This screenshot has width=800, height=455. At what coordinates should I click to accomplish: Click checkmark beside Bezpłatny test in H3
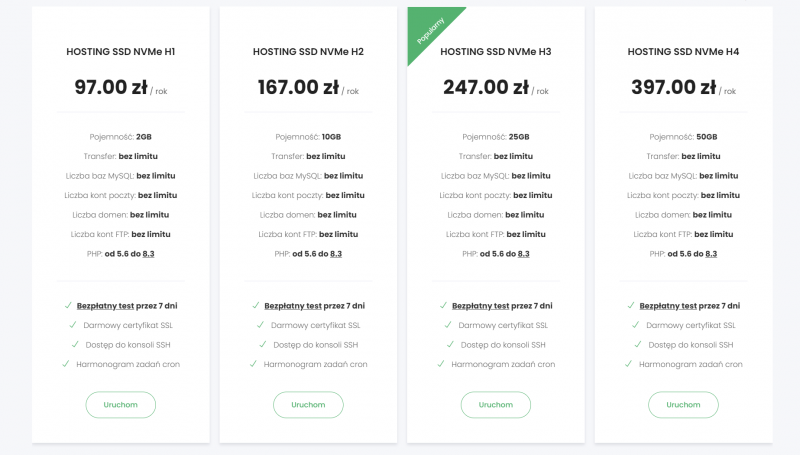coord(443,306)
